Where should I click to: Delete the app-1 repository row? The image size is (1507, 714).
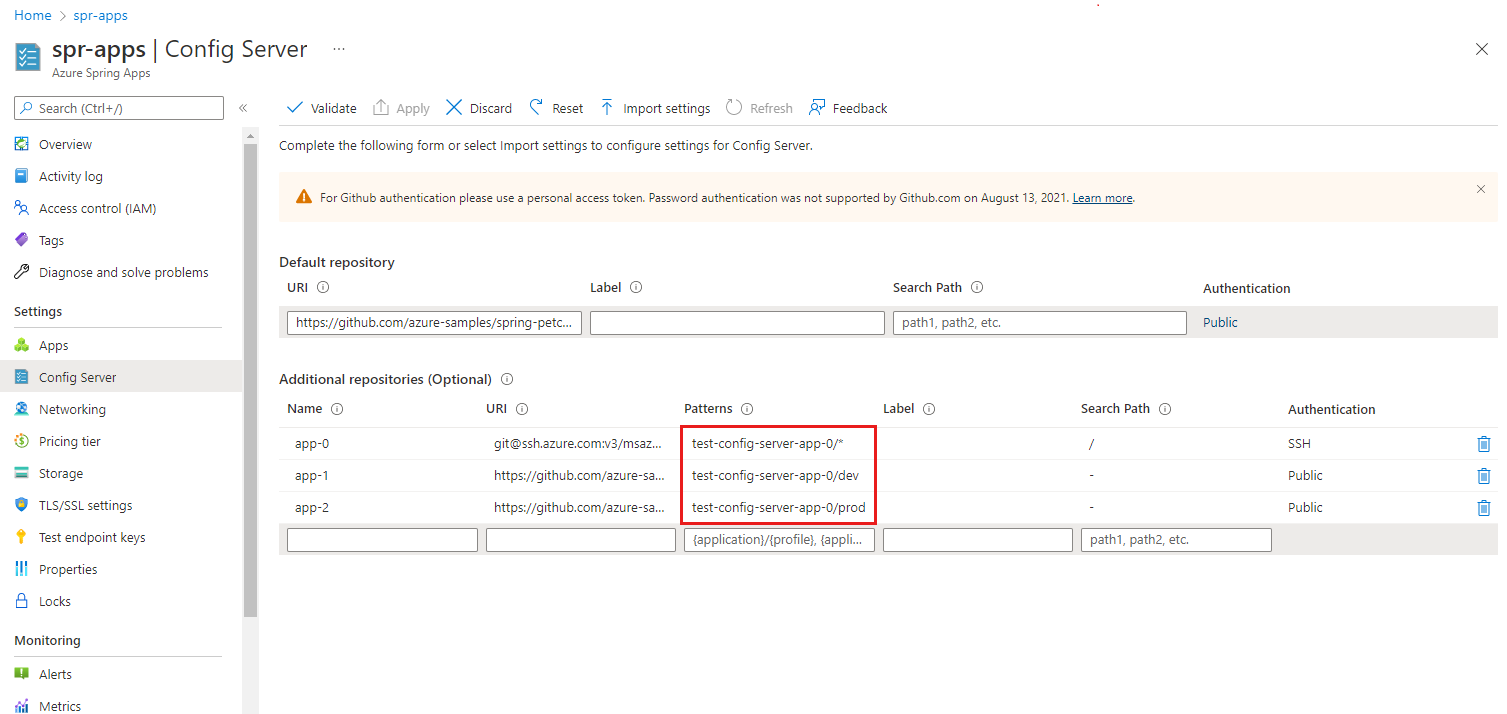click(1484, 476)
